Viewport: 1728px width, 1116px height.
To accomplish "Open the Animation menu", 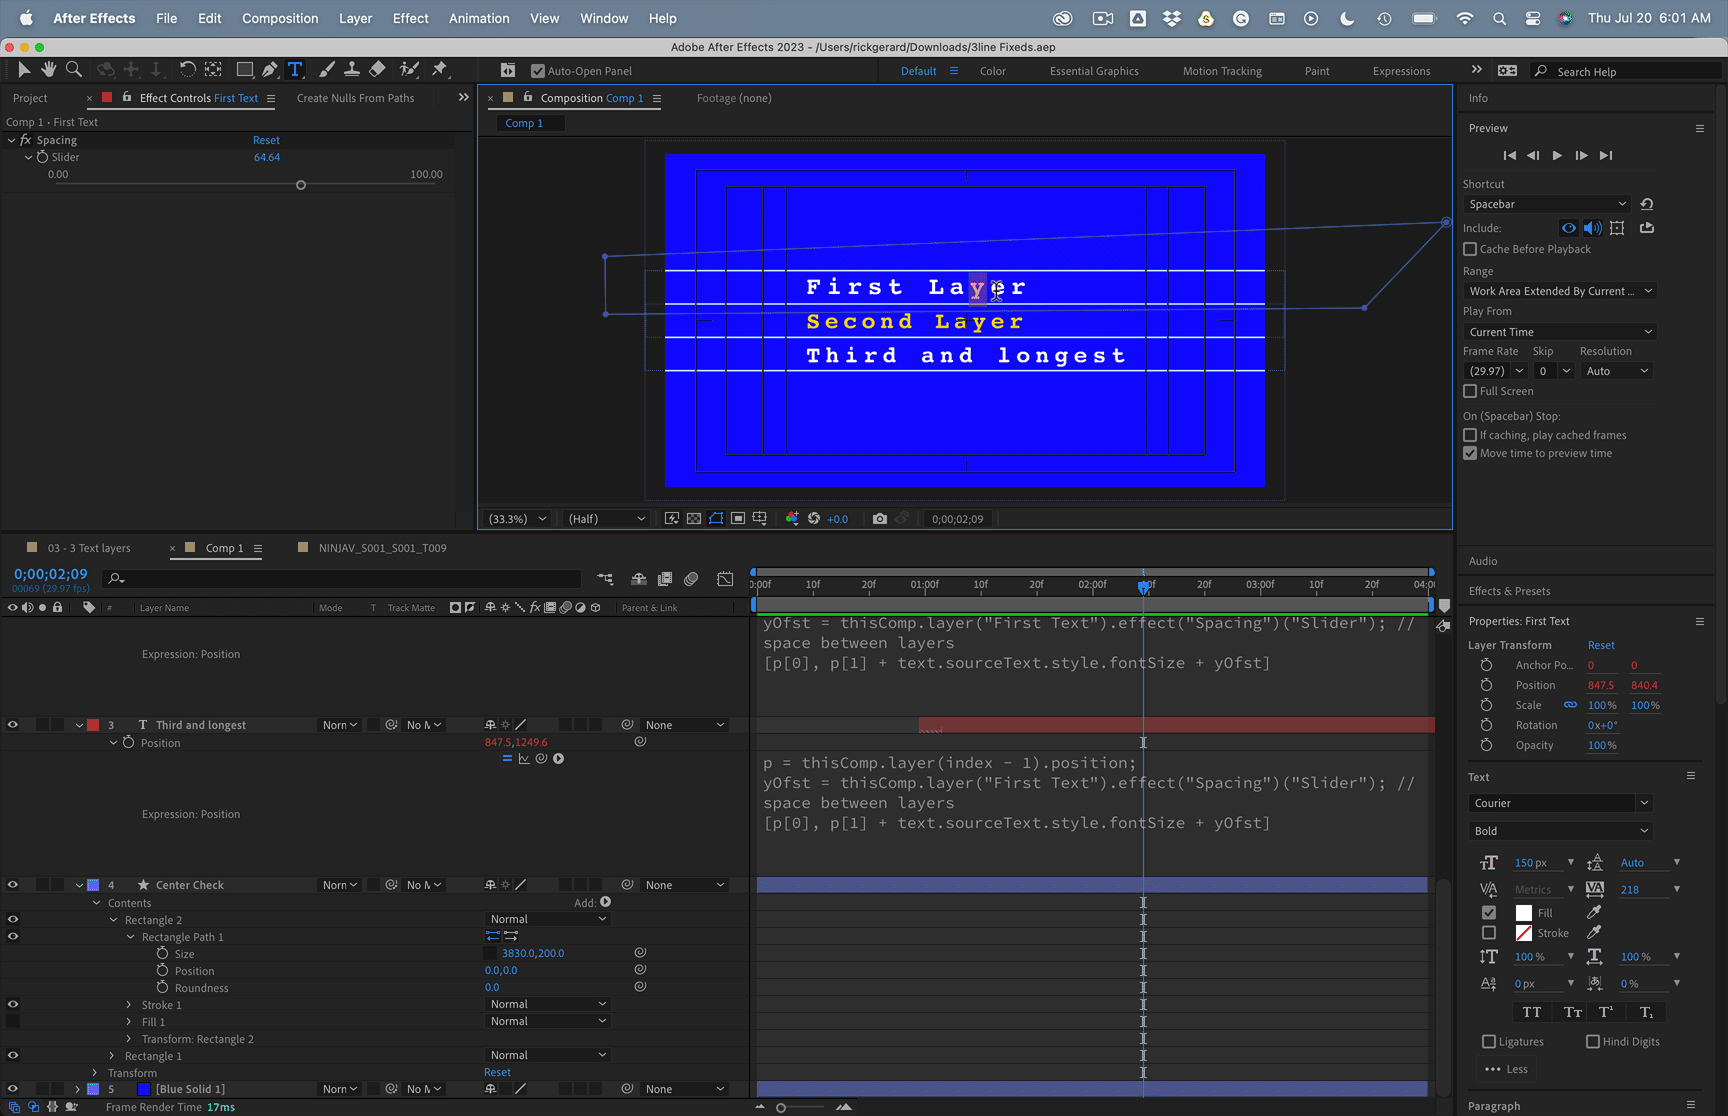I will (x=479, y=18).
